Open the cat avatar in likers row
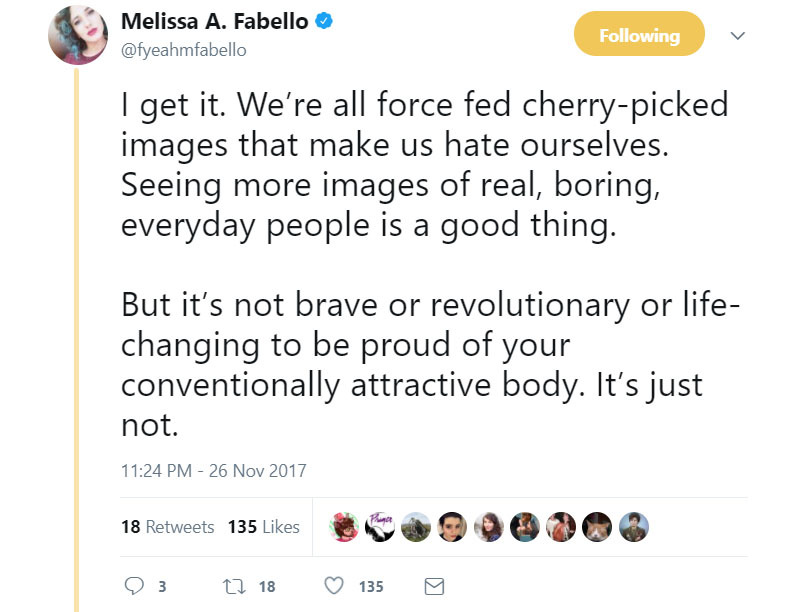 pyautogui.click(x=598, y=526)
